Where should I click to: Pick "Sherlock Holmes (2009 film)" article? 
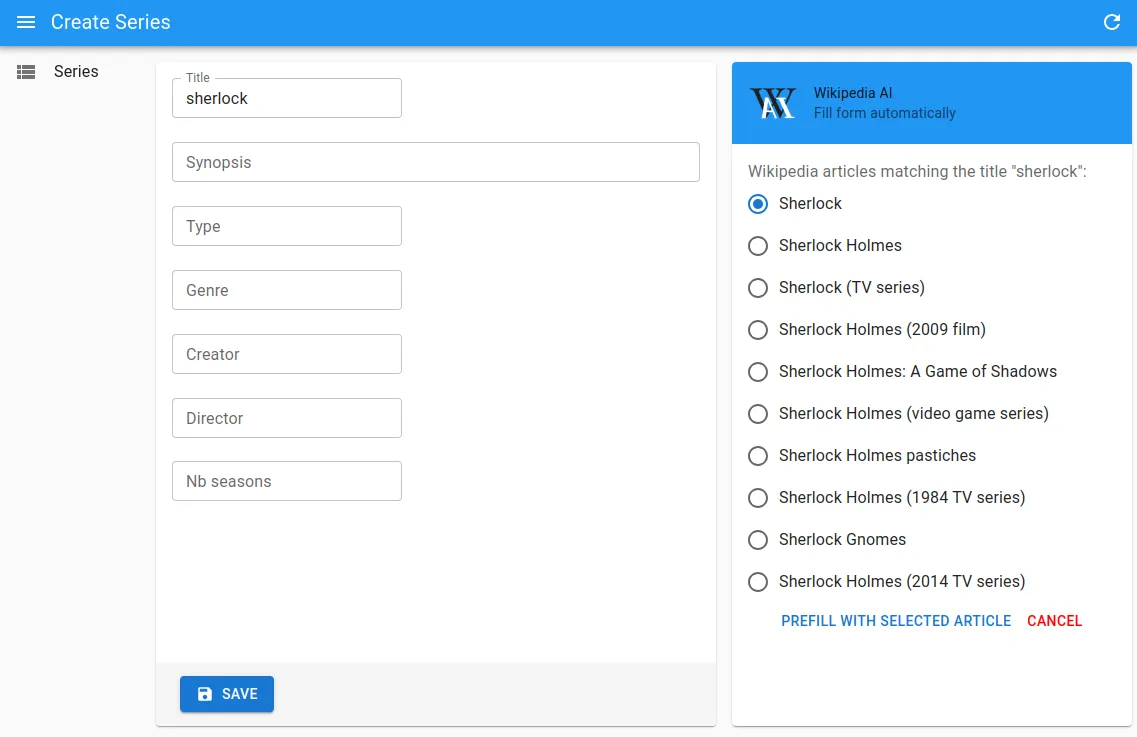coord(758,330)
